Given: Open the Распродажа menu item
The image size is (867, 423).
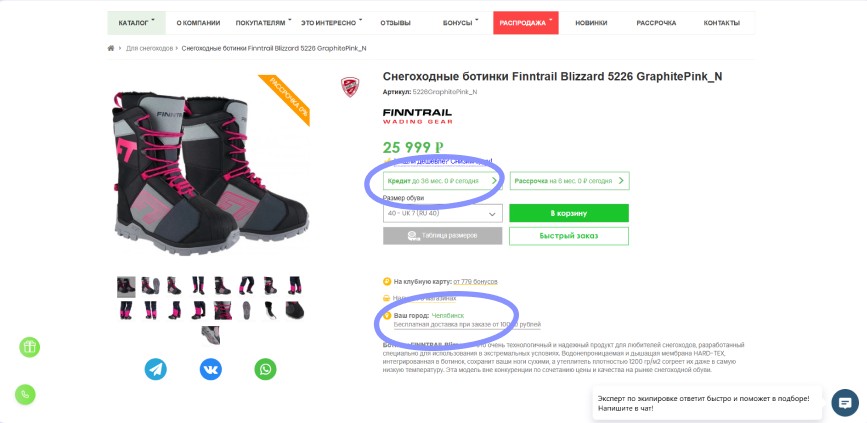Looking at the screenshot, I should (x=524, y=22).
